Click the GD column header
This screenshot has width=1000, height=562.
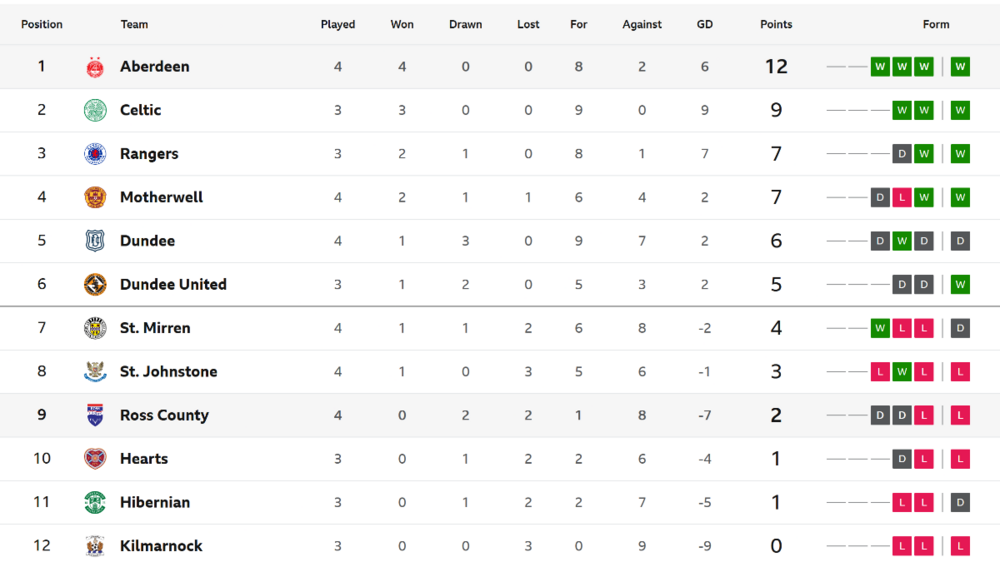pyautogui.click(x=705, y=24)
